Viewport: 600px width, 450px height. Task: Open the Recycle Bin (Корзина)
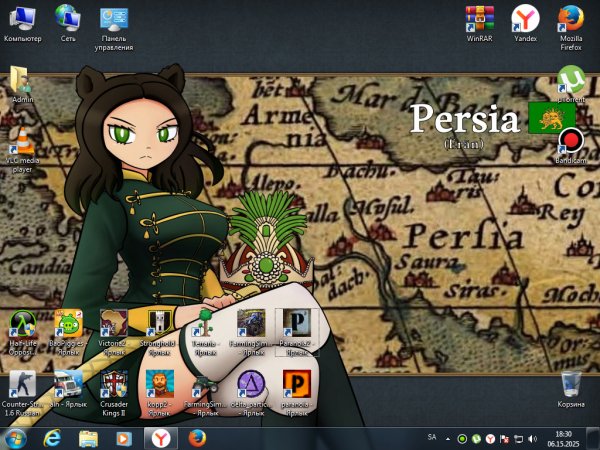(x=571, y=384)
